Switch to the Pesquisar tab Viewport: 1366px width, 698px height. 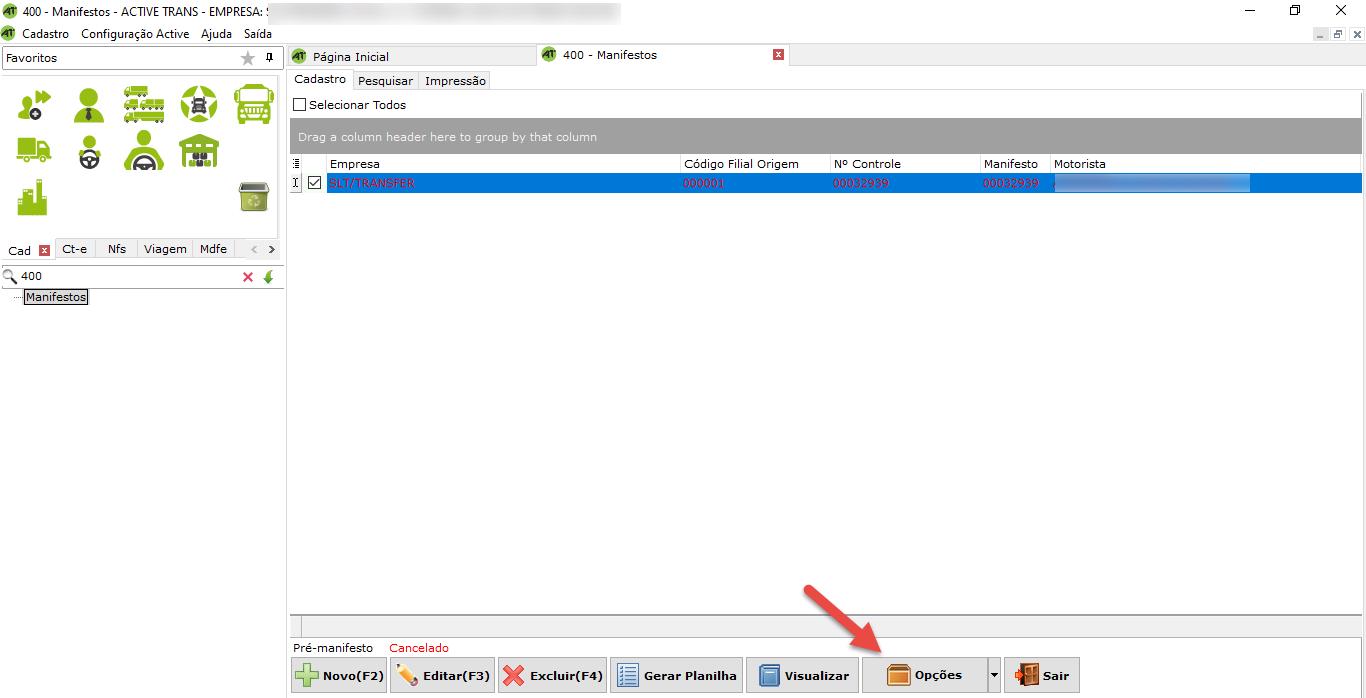pyautogui.click(x=385, y=81)
